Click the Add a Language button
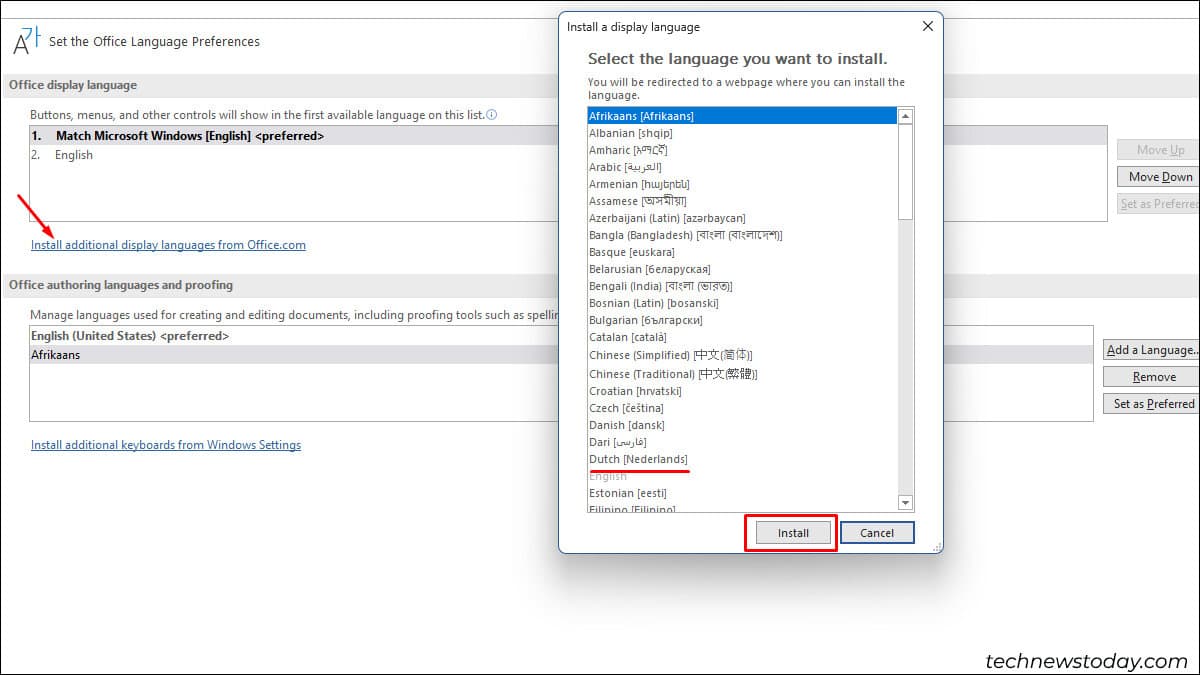 coord(1152,350)
